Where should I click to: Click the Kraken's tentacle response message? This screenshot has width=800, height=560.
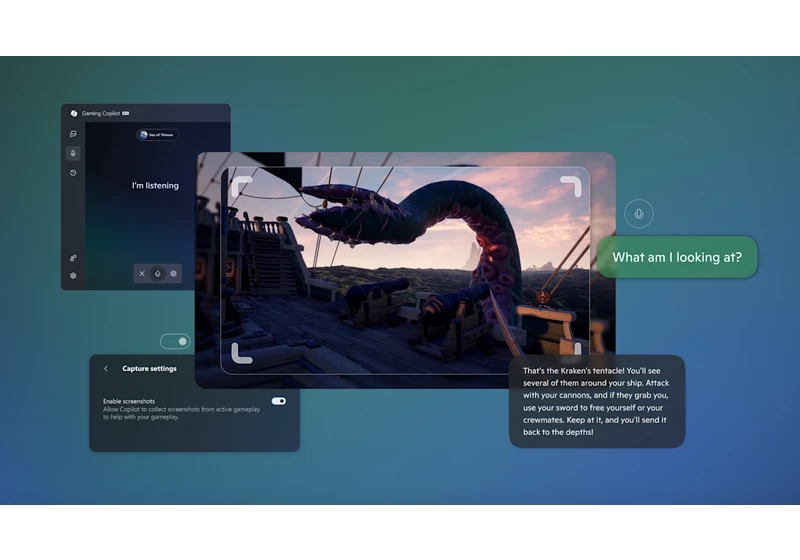[x=597, y=401]
